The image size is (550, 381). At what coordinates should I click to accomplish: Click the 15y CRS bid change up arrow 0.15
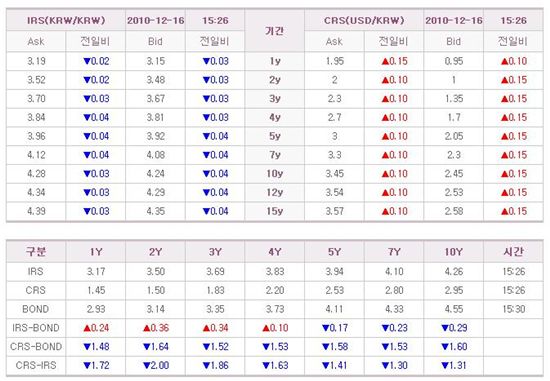point(514,211)
